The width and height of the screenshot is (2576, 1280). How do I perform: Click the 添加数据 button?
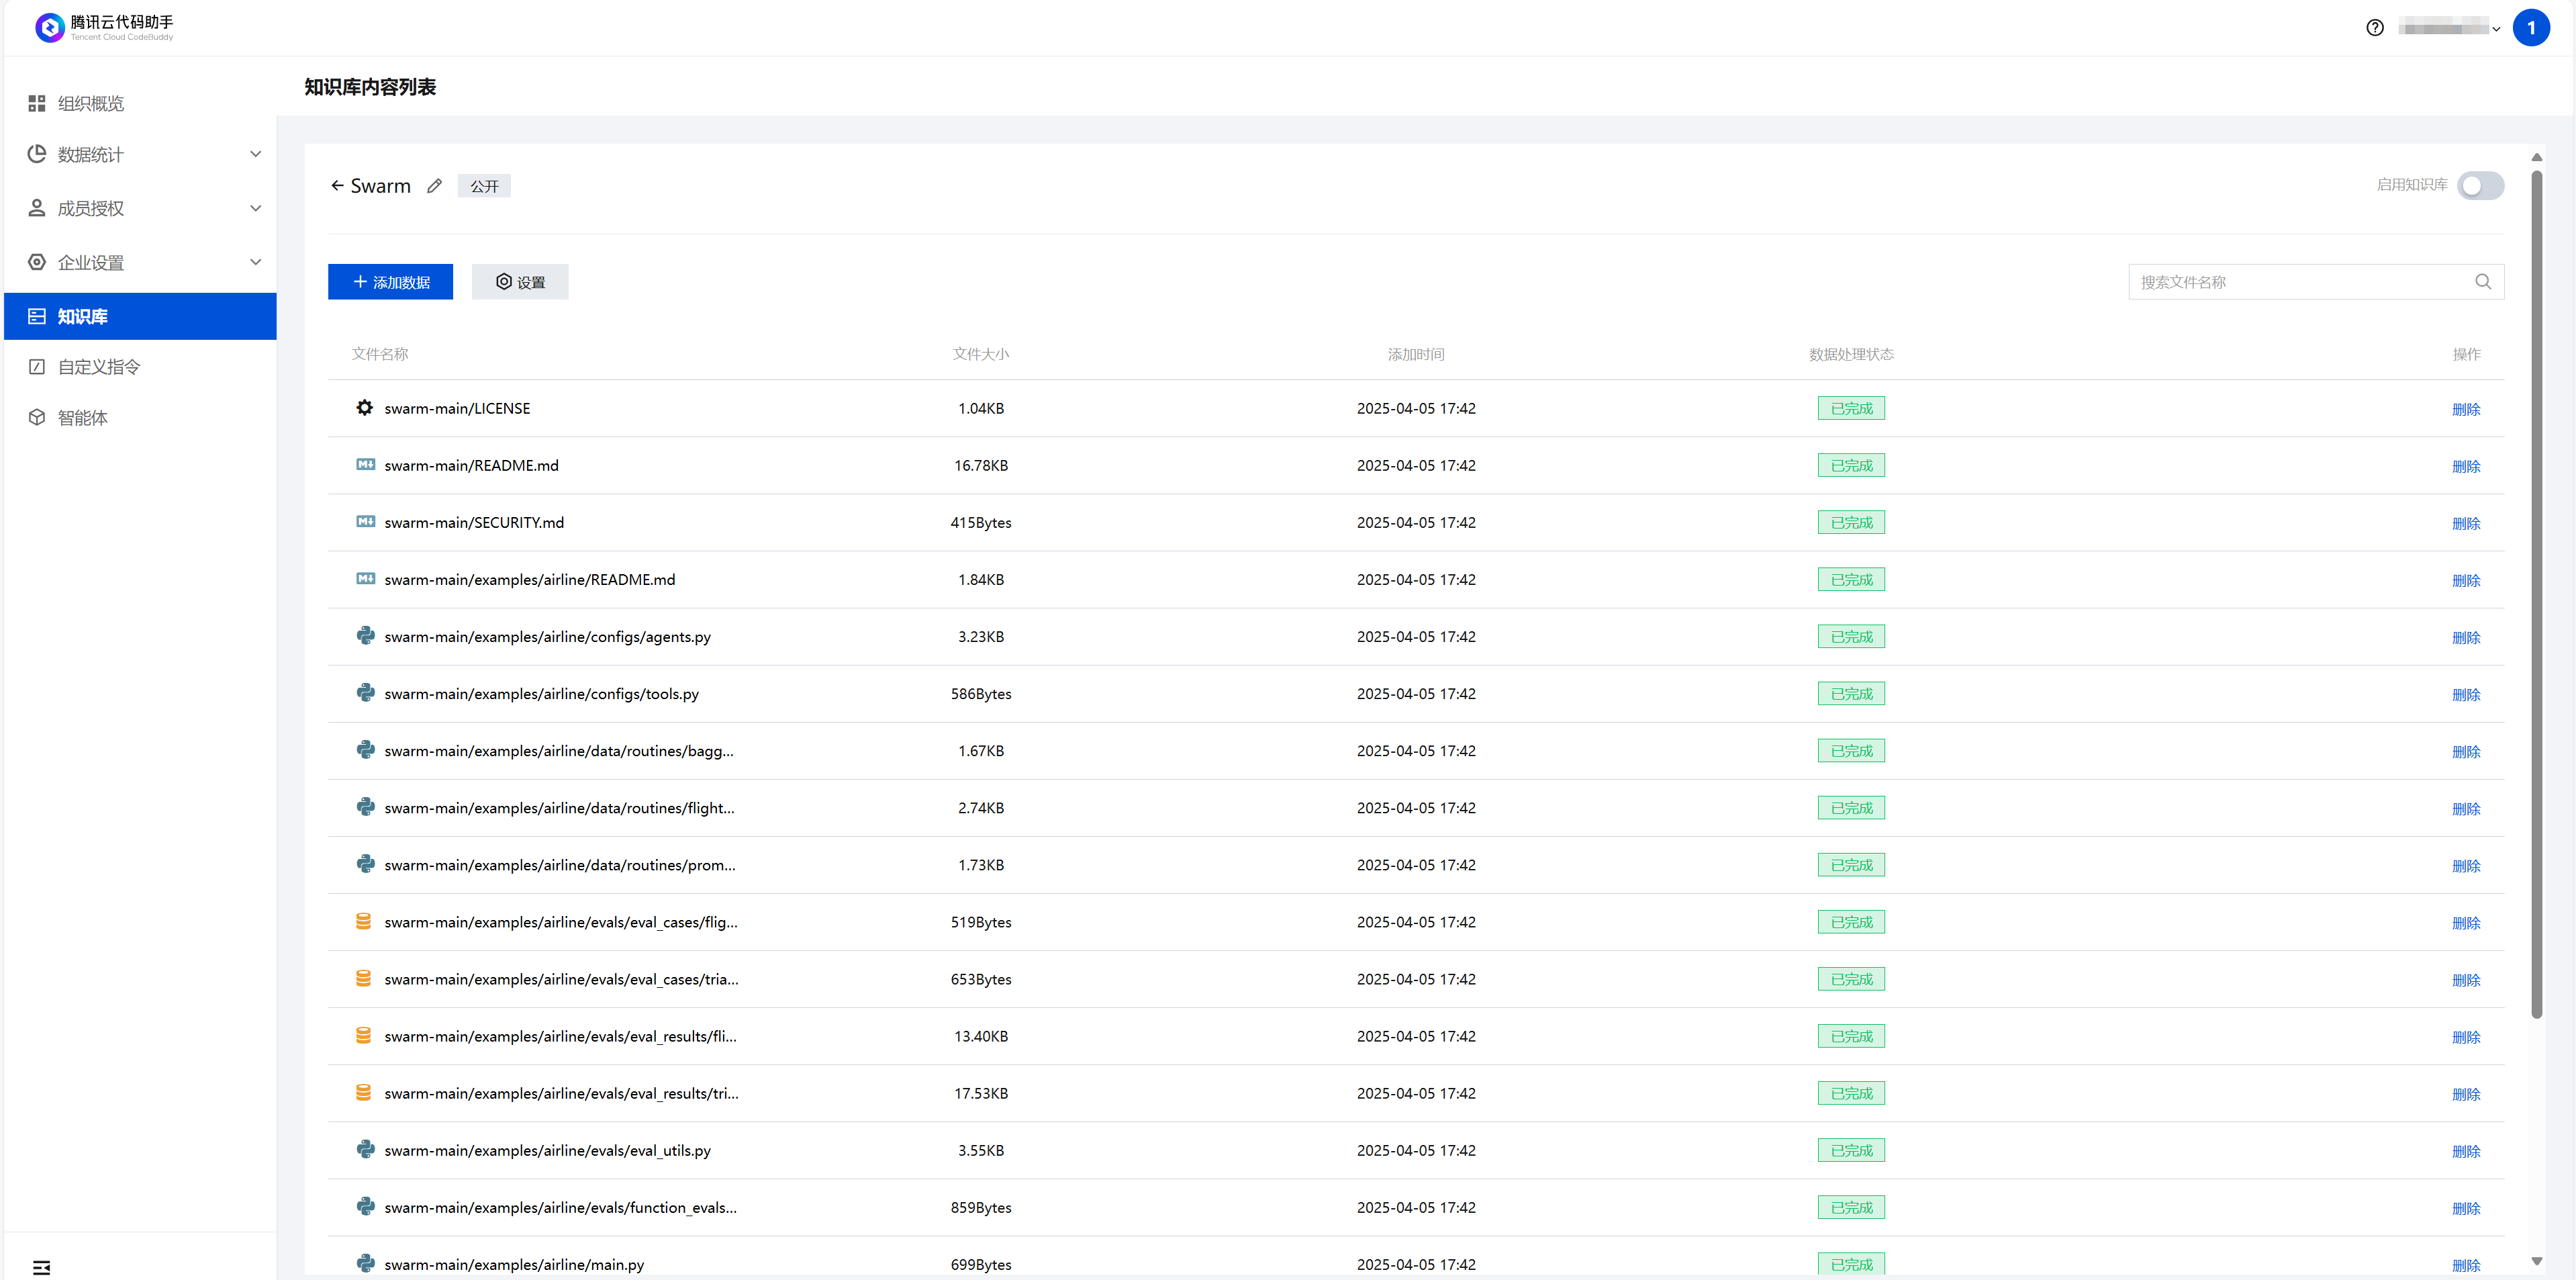(390, 282)
